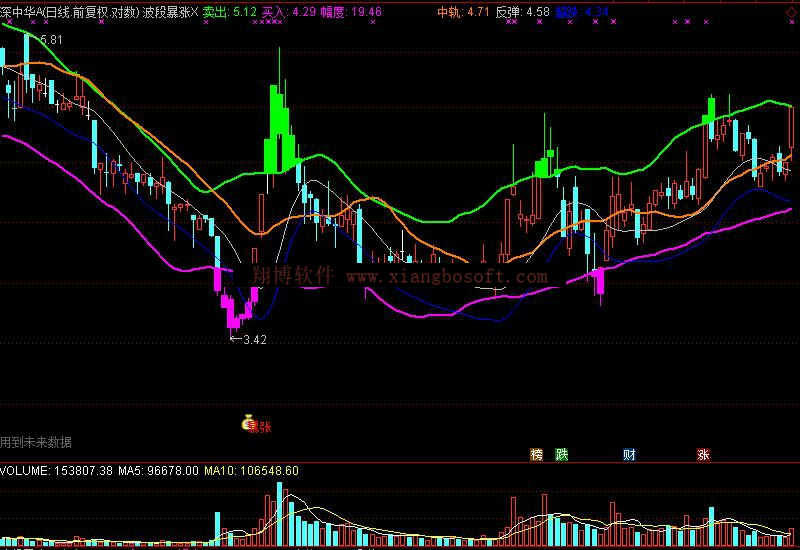Click the blue 超跌 value label
Screen dimensions: 800x550
tap(581, 12)
